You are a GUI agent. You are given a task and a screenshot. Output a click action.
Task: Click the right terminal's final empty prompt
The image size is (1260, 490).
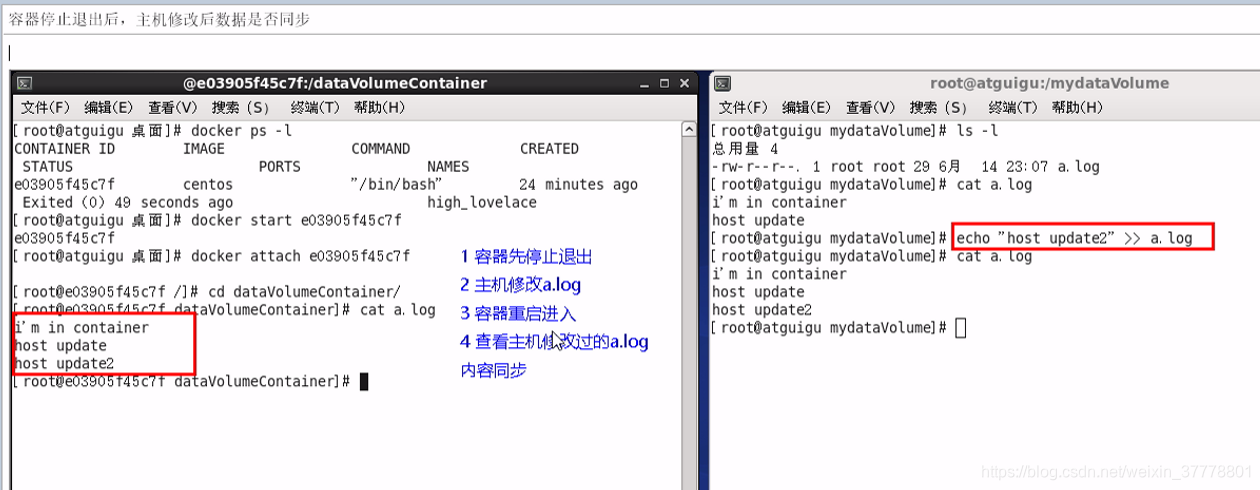click(839, 328)
